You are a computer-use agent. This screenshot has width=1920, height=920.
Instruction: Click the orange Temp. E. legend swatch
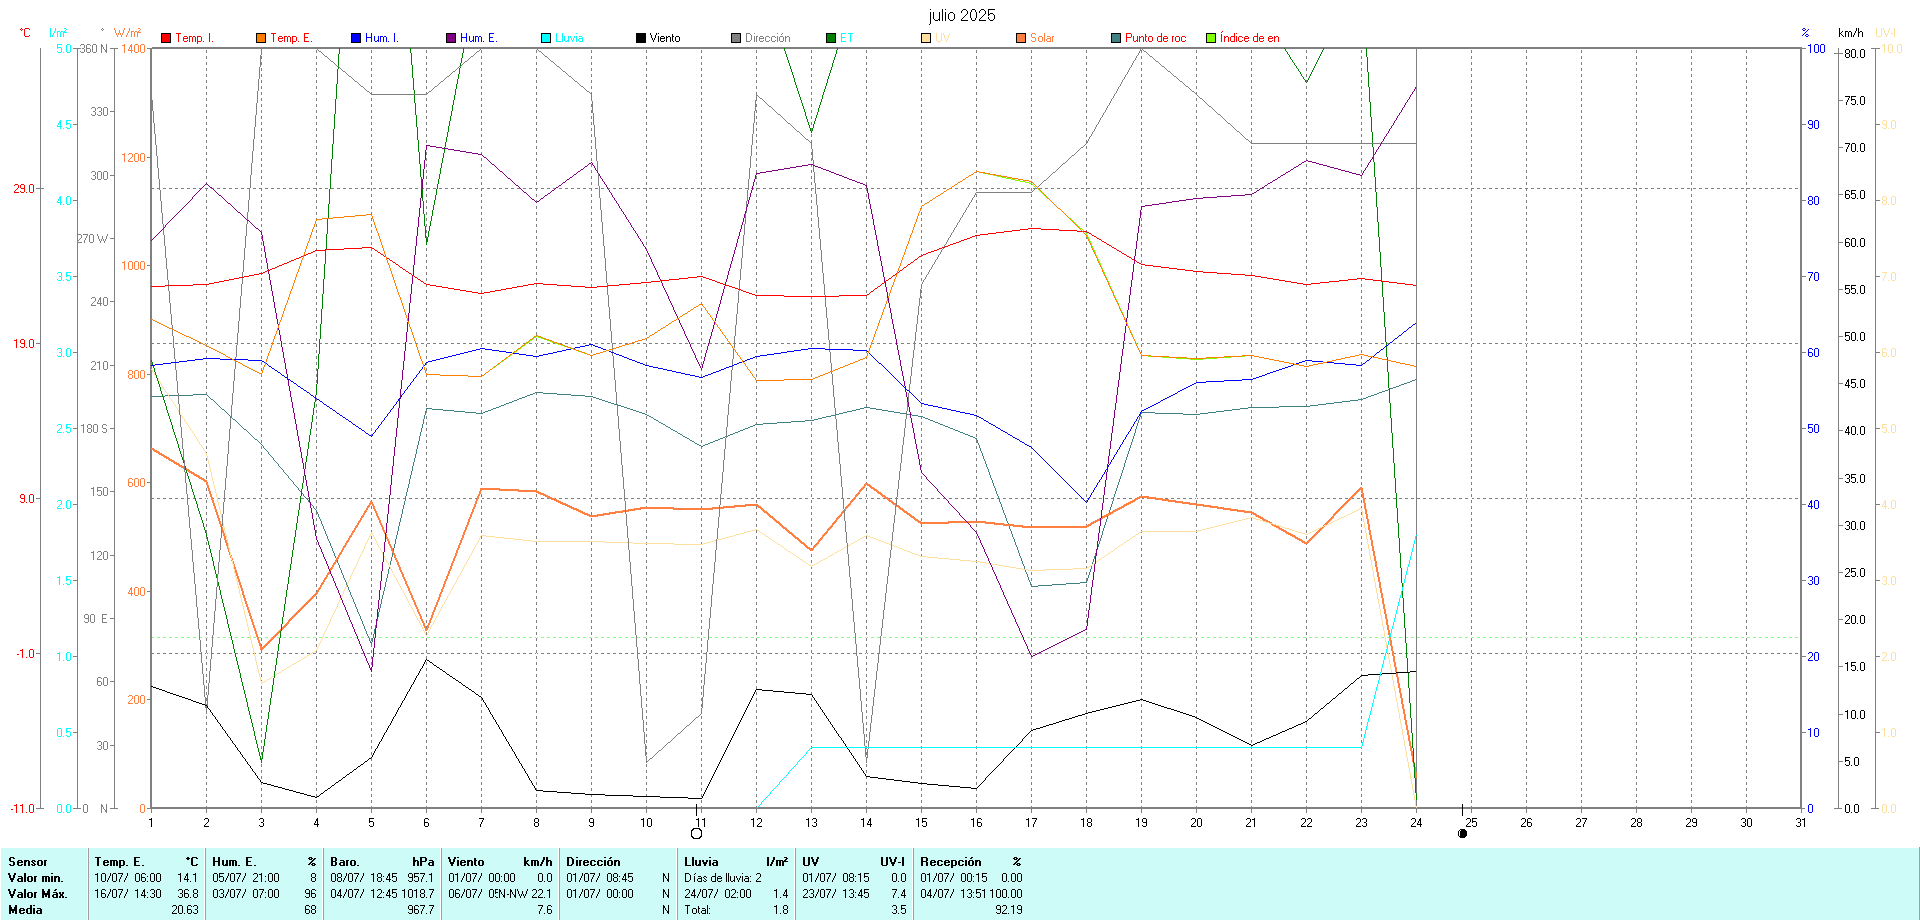click(x=261, y=38)
